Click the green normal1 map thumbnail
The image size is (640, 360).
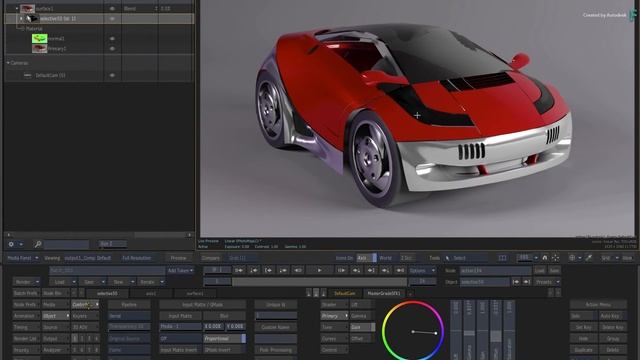40,38
